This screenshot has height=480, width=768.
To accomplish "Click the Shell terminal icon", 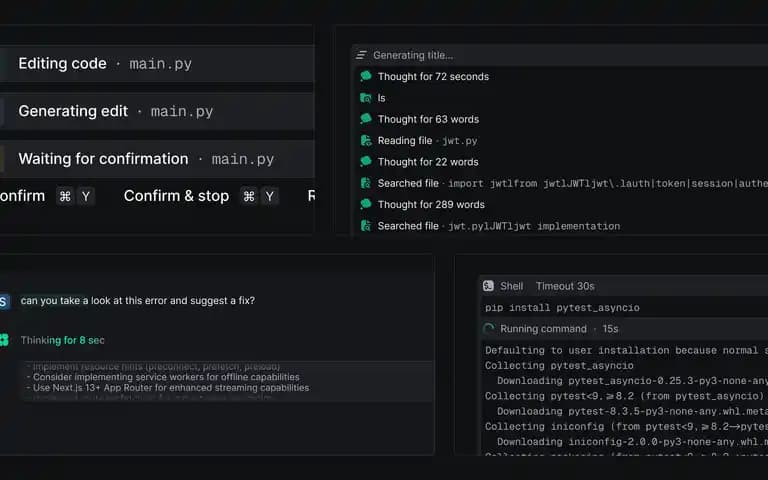I will pos(488,286).
